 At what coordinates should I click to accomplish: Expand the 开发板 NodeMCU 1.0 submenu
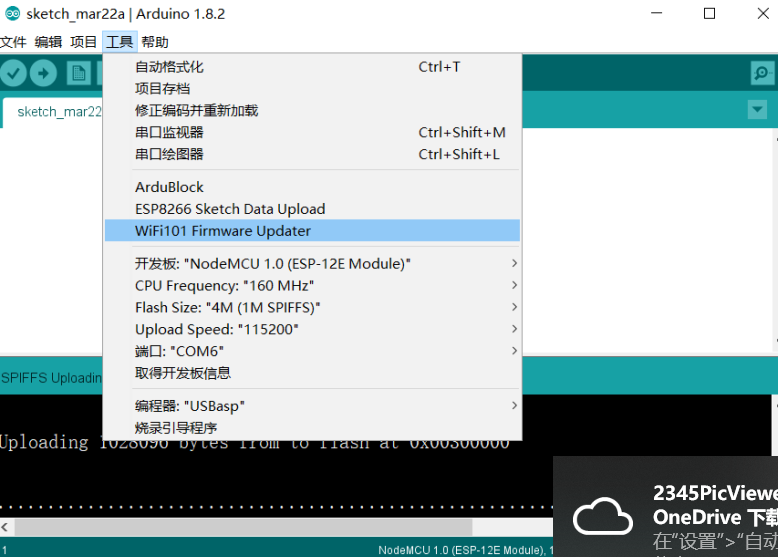(313, 263)
